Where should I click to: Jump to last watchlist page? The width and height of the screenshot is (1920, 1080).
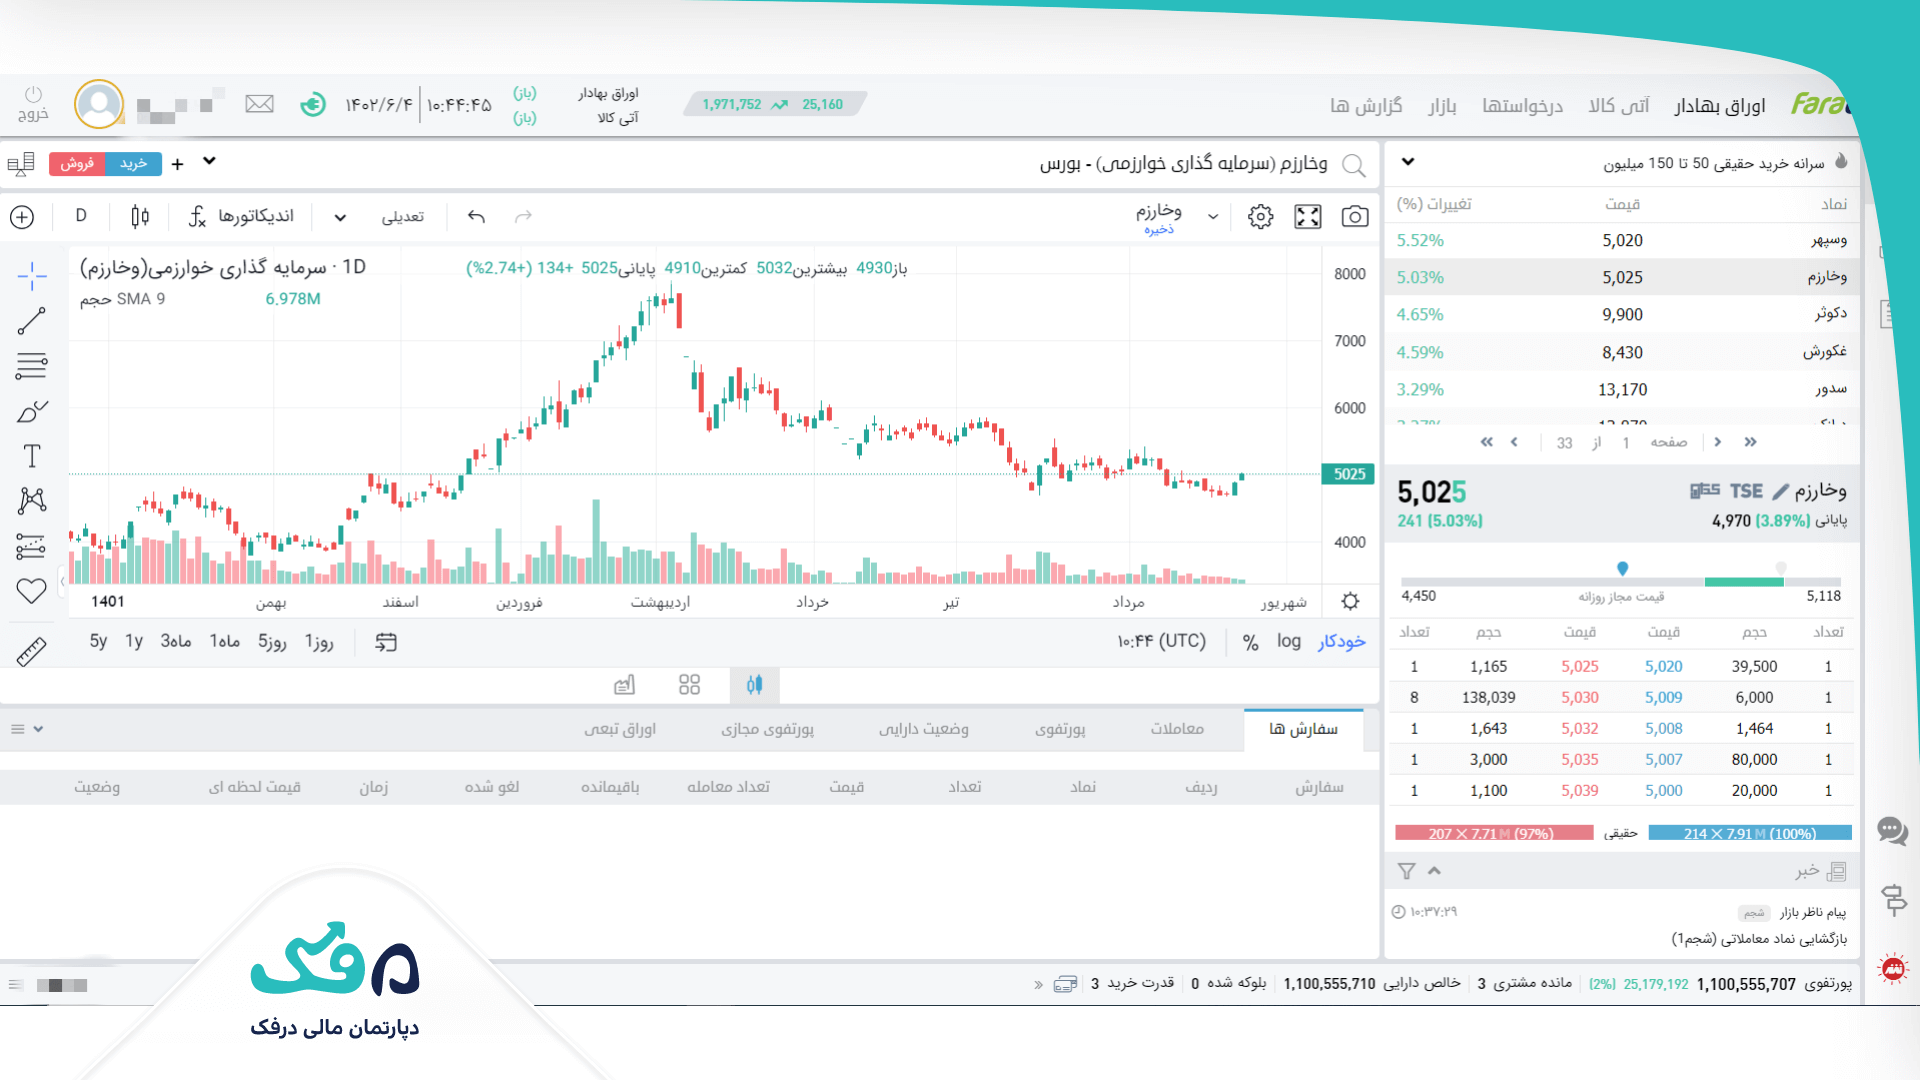click(1486, 442)
